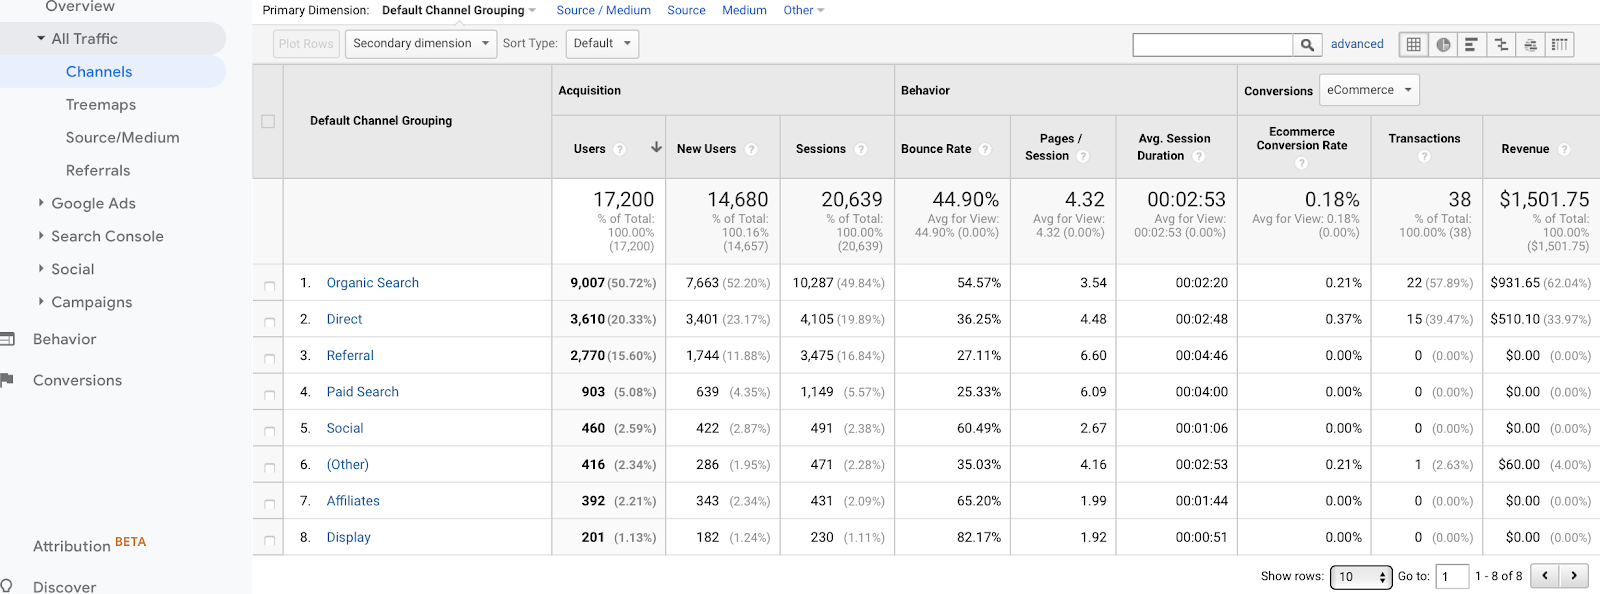
Task: Open the Paid Search channel link
Action: [x=363, y=392]
